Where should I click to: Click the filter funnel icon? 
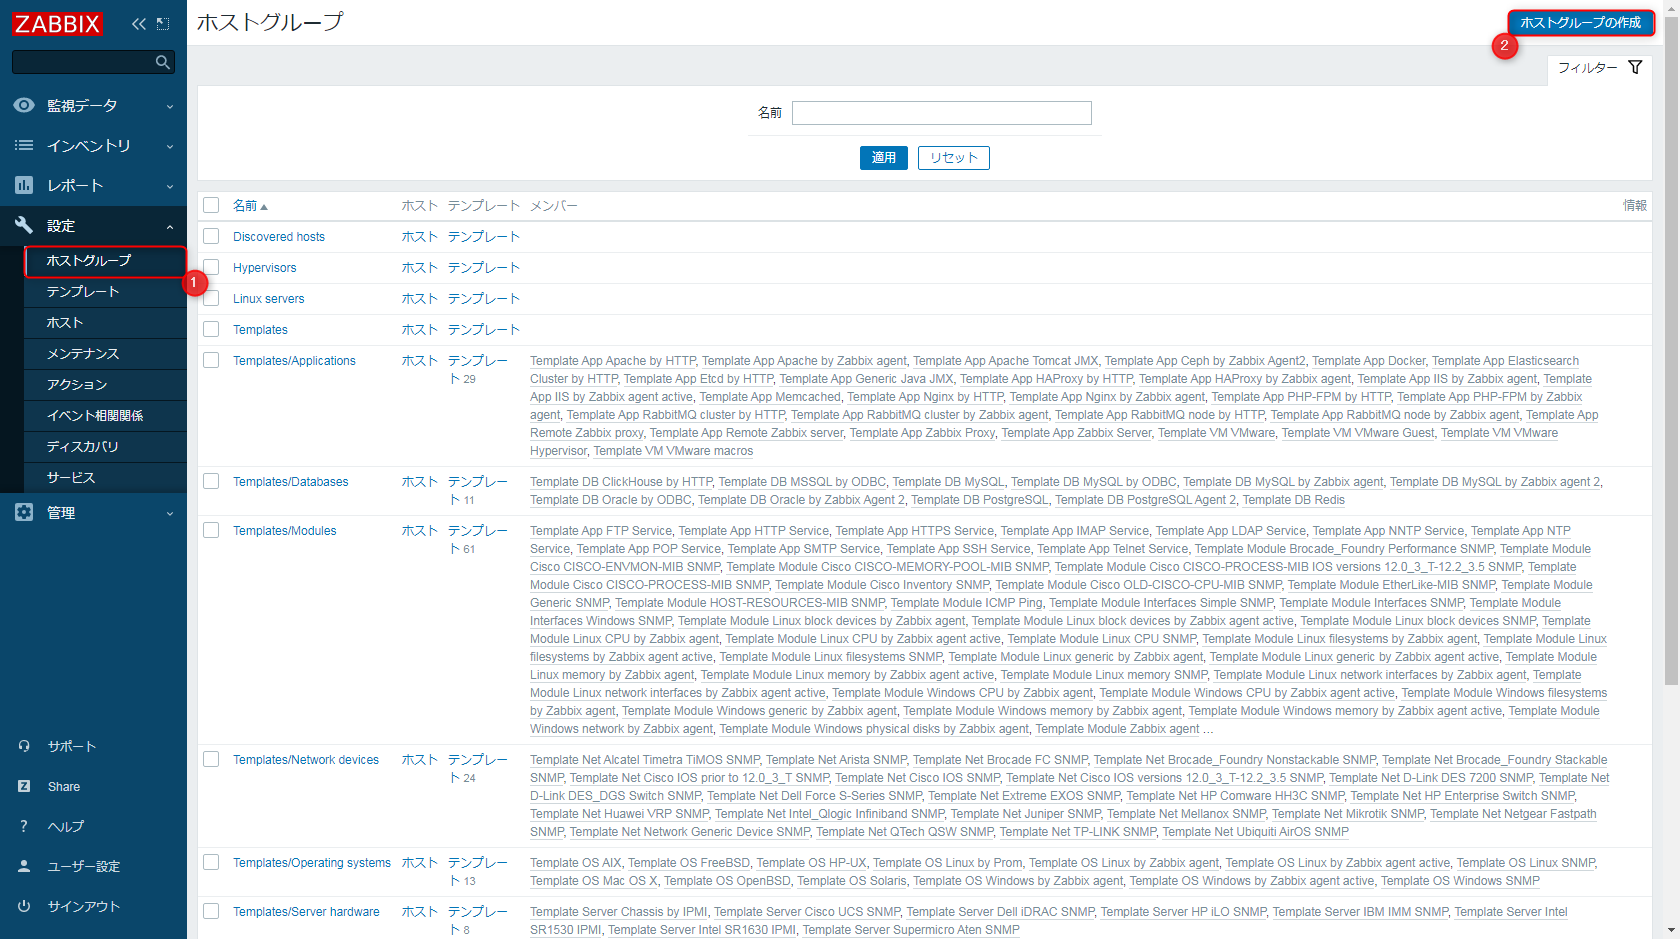click(x=1635, y=67)
